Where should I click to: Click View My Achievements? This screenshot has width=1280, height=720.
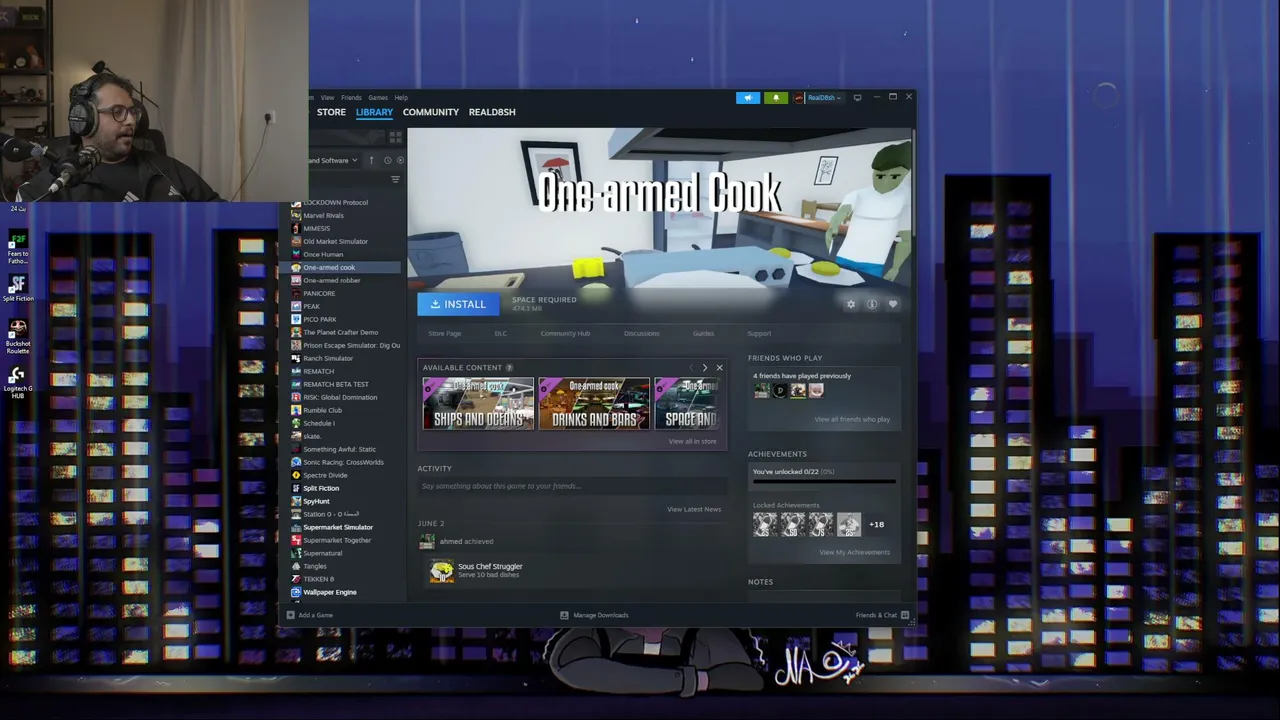point(854,552)
